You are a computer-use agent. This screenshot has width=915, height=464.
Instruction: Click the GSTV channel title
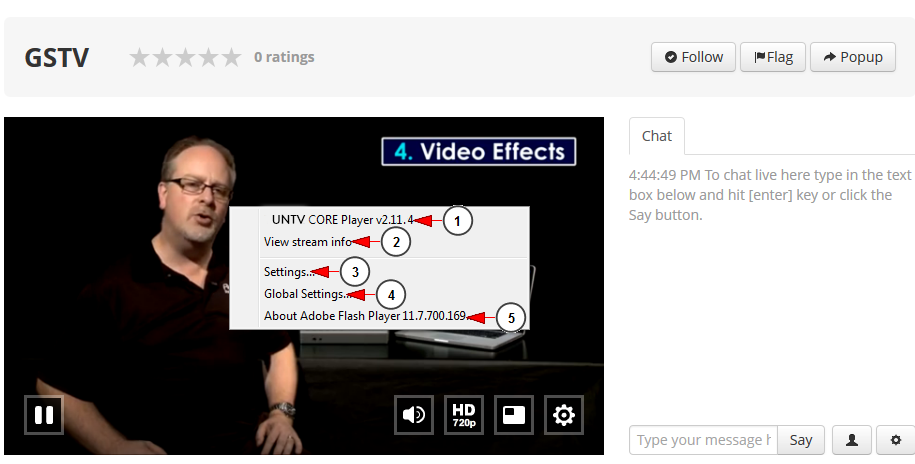(x=57, y=58)
